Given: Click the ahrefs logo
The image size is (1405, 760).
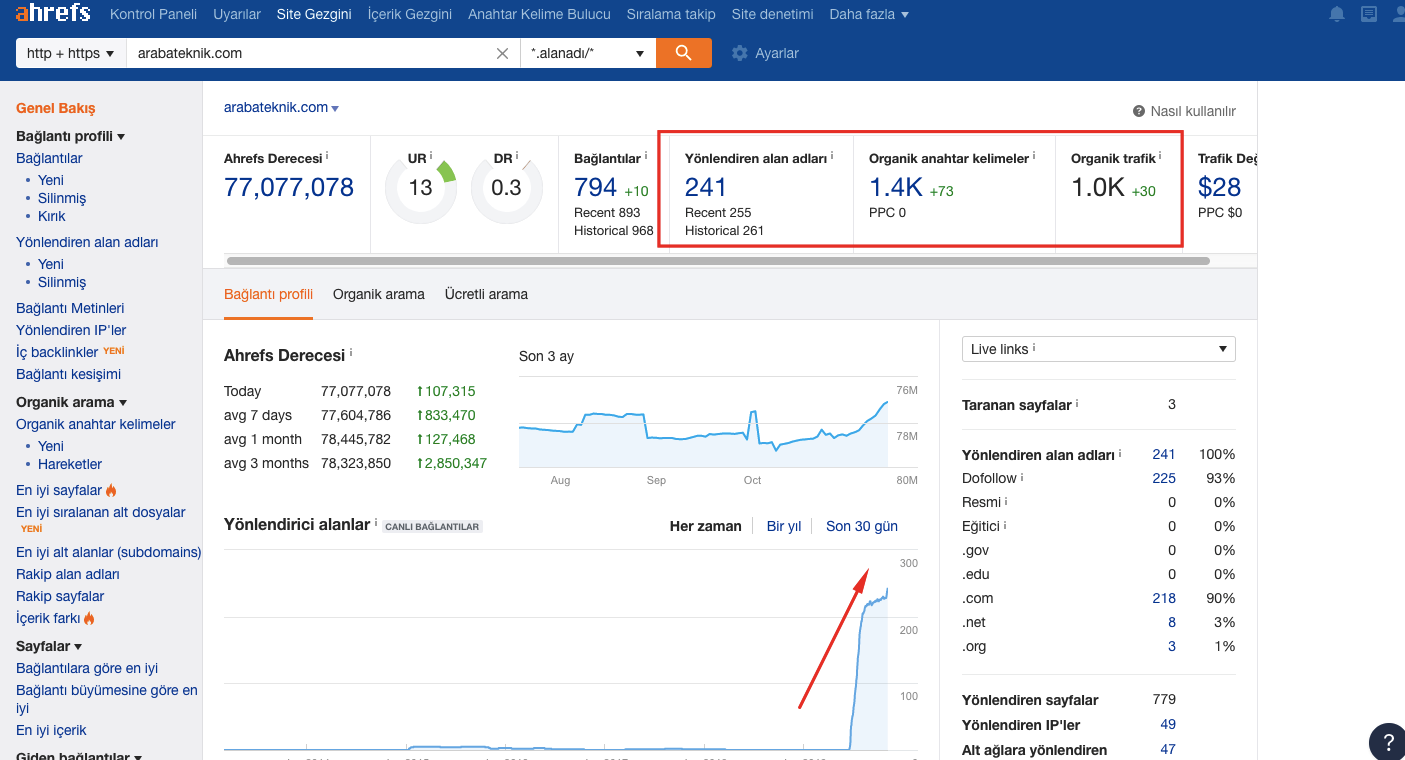Looking at the screenshot, I should (53, 13).
